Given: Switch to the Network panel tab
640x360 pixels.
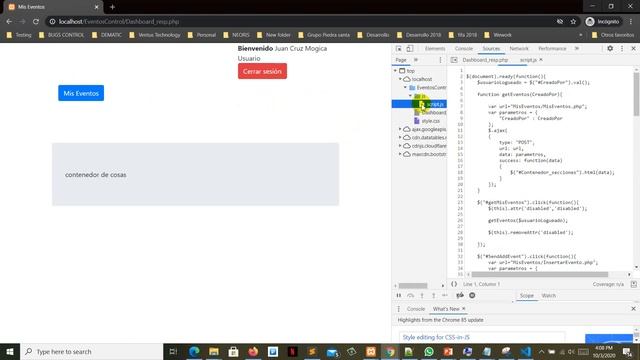Looking at the screenshot, I should click(519, 49).
